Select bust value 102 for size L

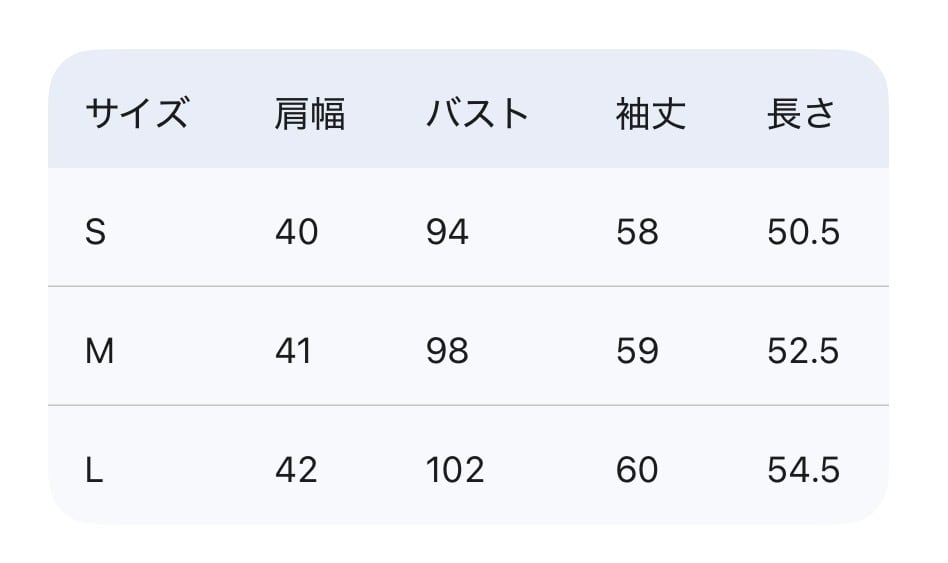coord(455,470)
